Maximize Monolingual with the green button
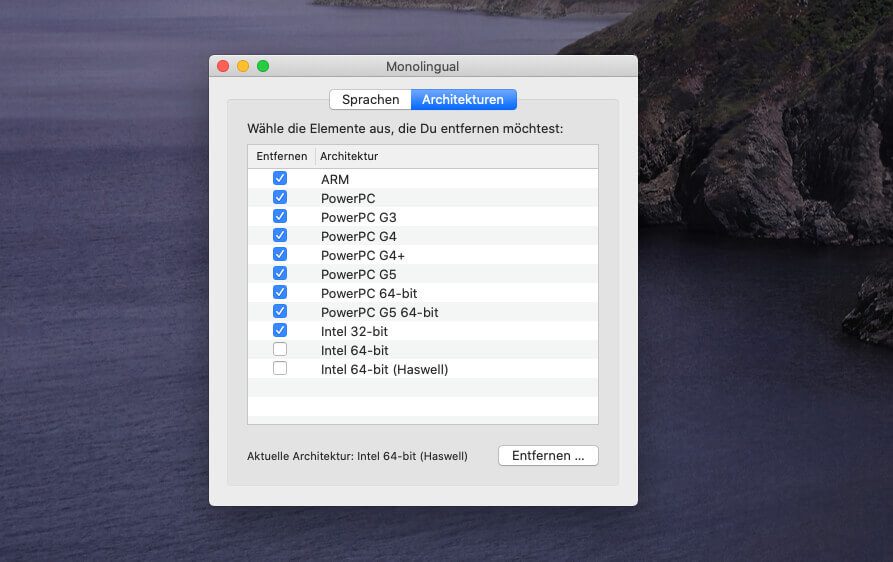893x562 pixels. 263,66
